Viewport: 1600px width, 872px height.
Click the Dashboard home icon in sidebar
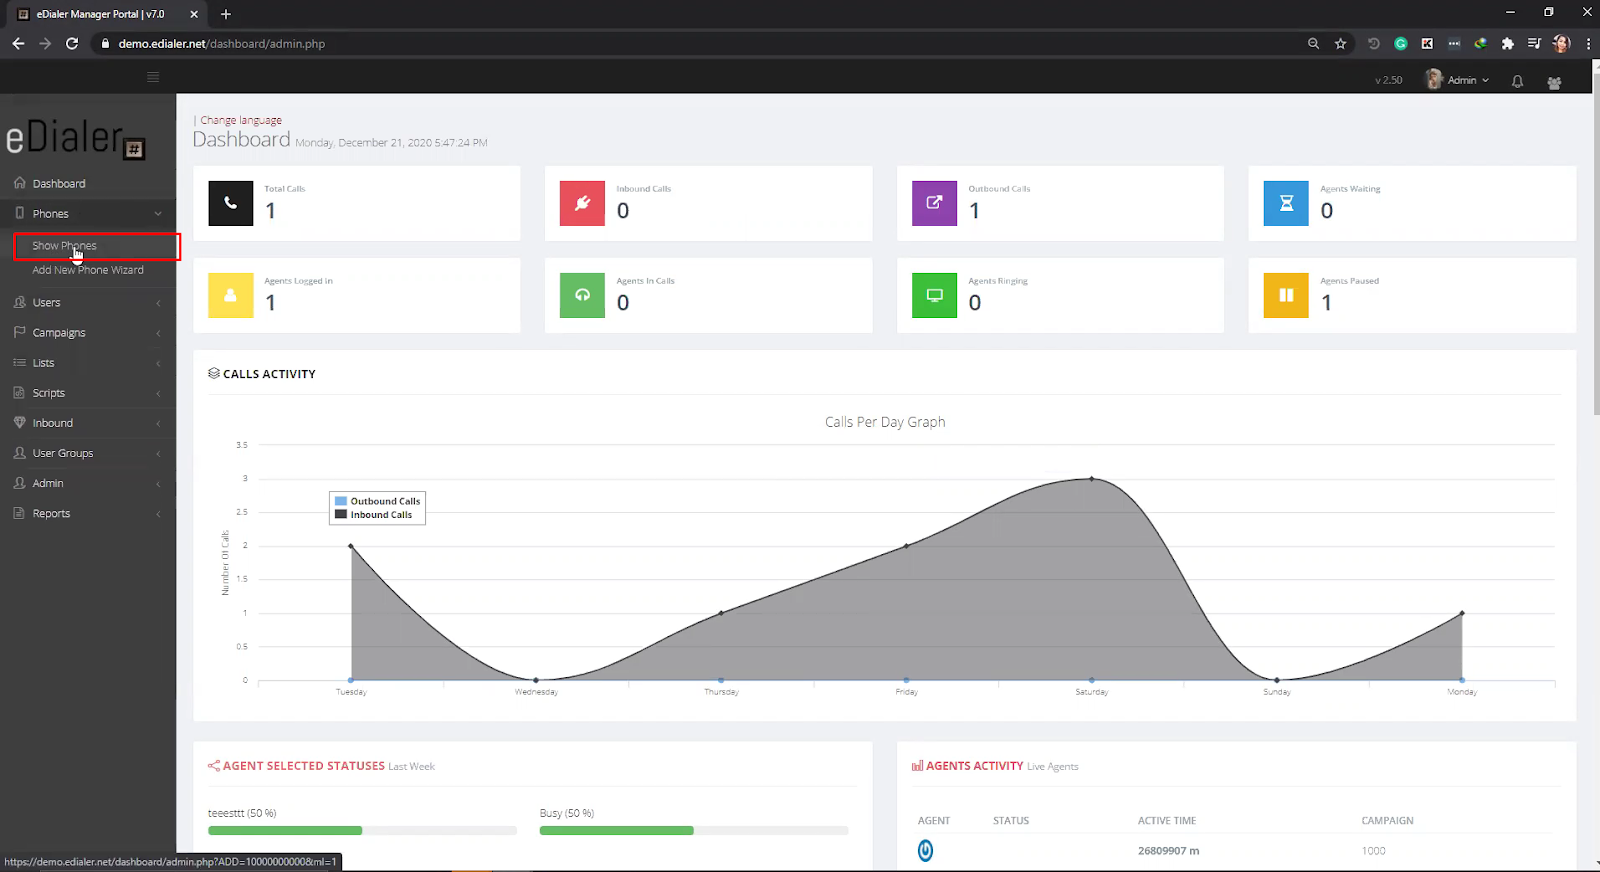coord(19,183)
